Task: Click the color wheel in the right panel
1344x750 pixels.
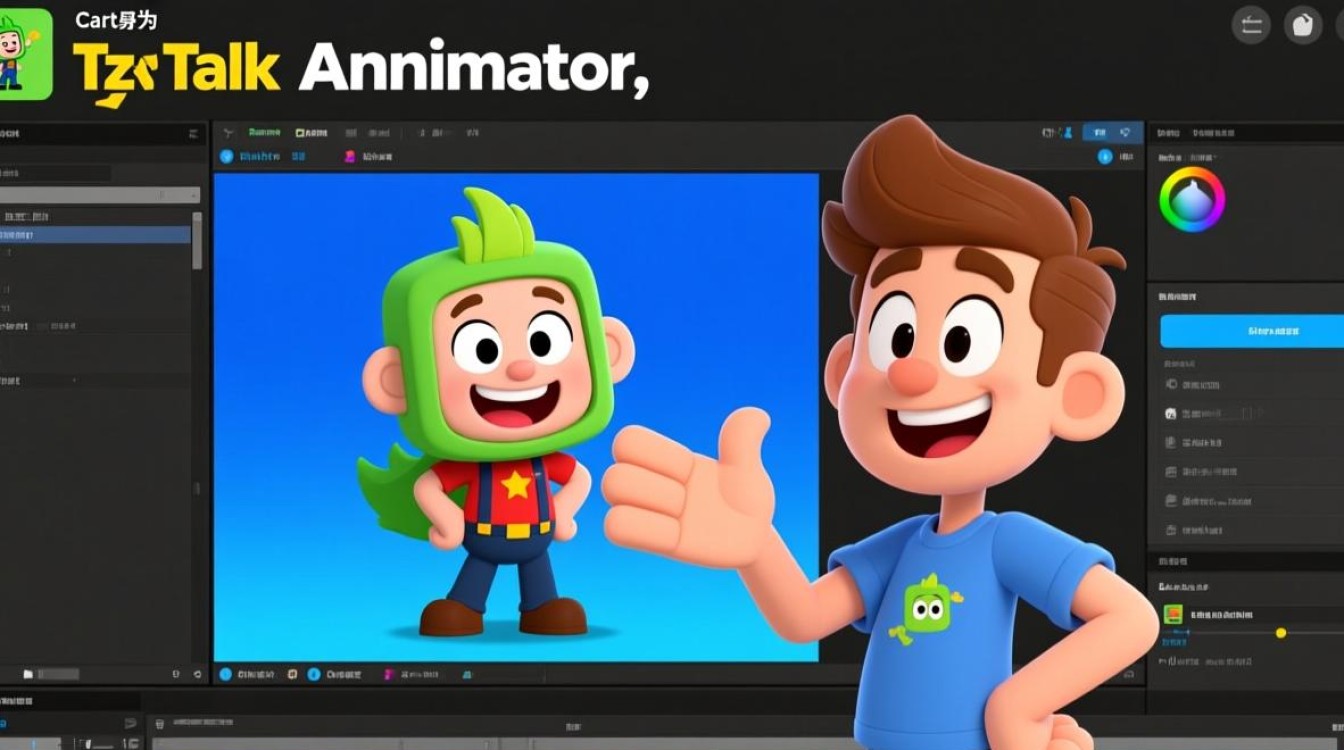Action: click(1191, 200)
